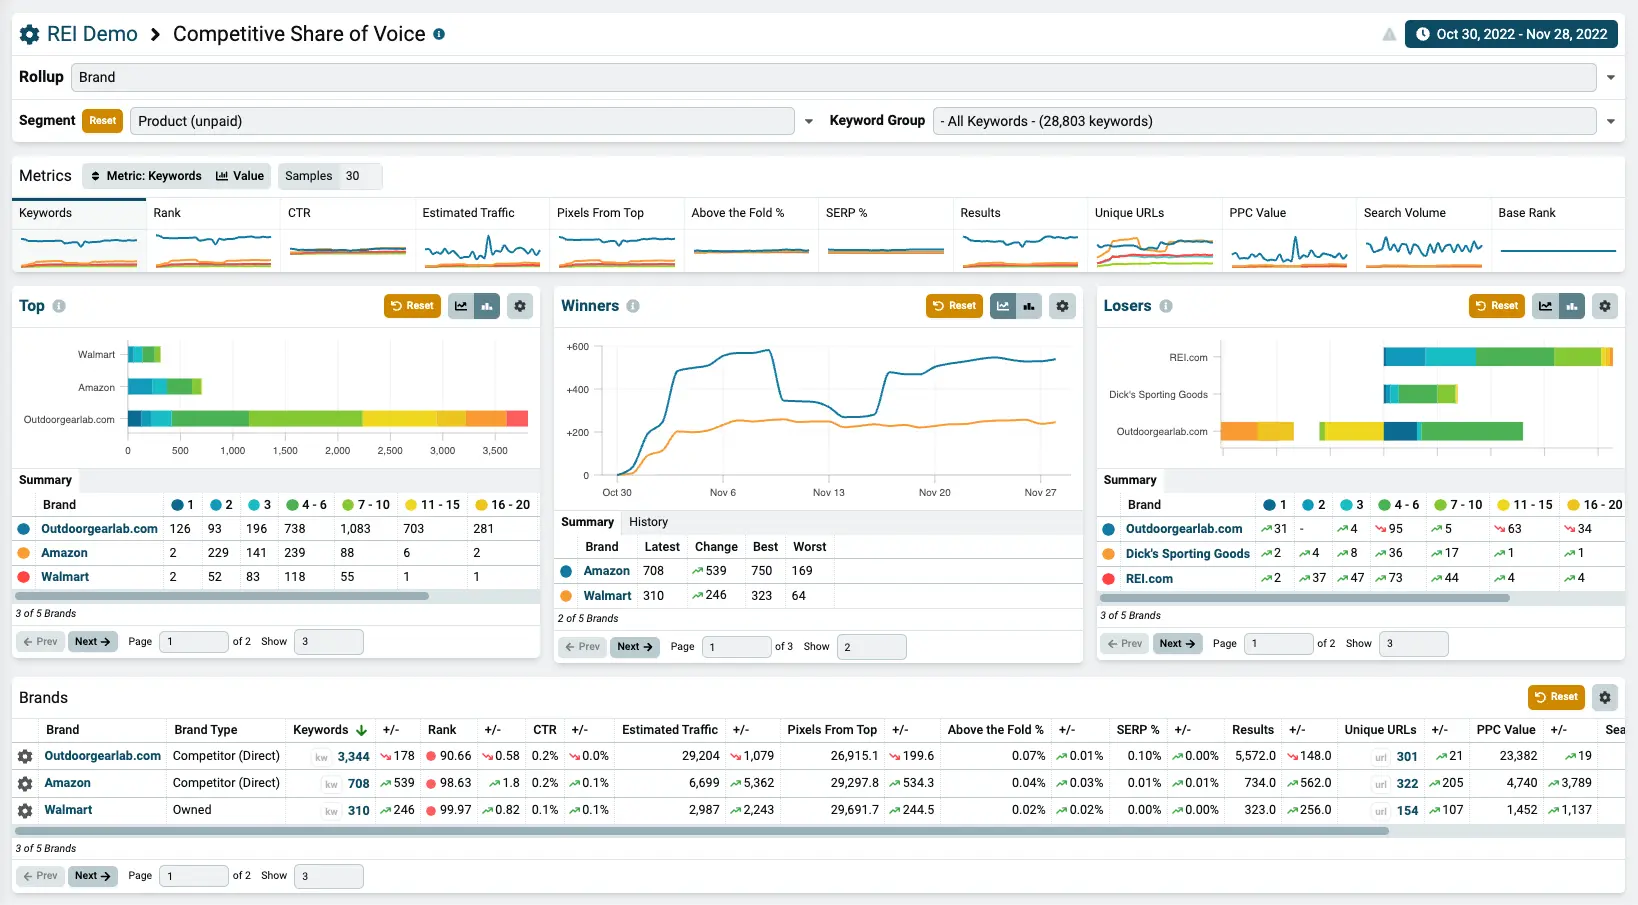Click the Brands table horizontal scrollbar
This screenshot has height=905, width=1638.
pyautogui.click(x=700, y=831)
